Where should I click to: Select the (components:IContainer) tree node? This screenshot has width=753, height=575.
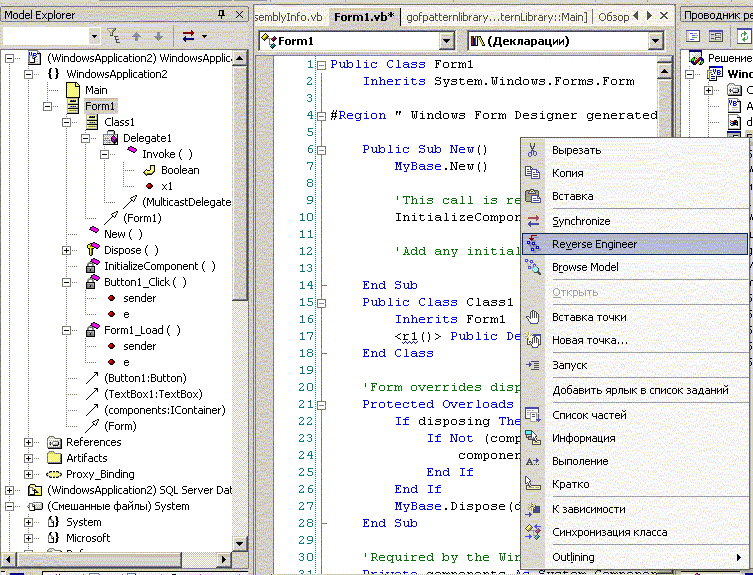(165, 410)
